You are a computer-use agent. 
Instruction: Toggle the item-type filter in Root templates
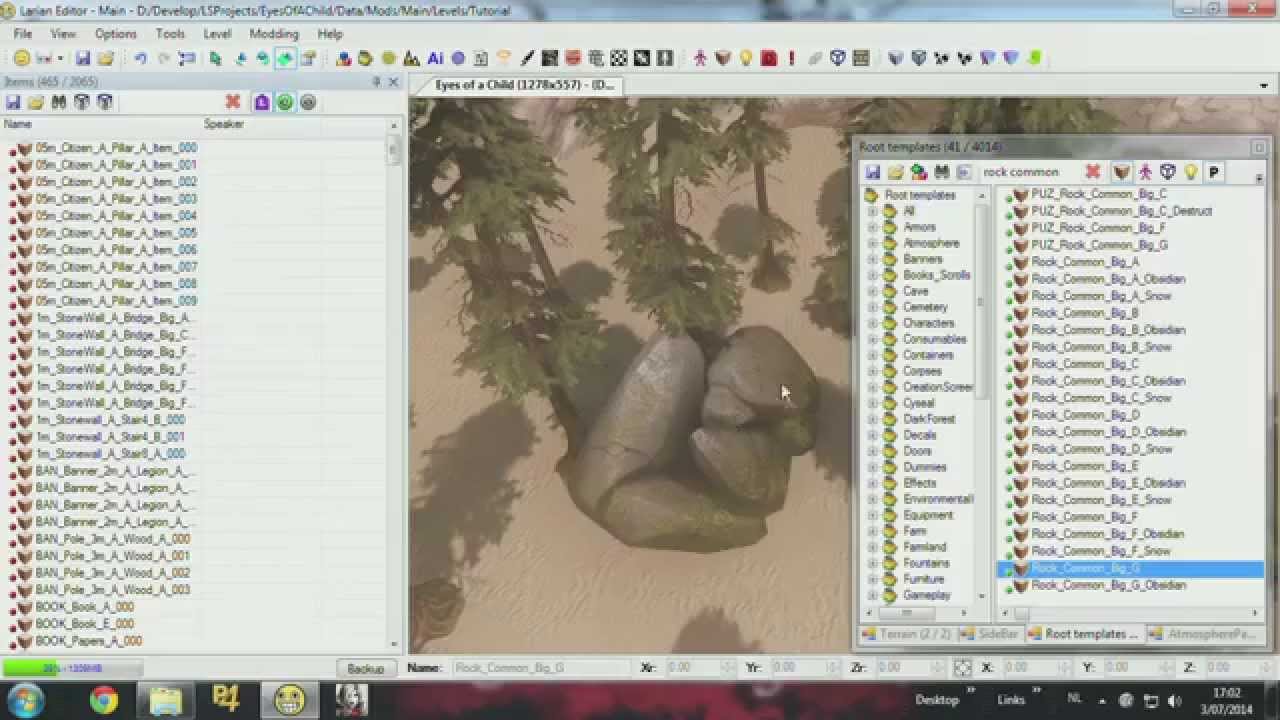pyautogui.click(x=1122, y=172)
